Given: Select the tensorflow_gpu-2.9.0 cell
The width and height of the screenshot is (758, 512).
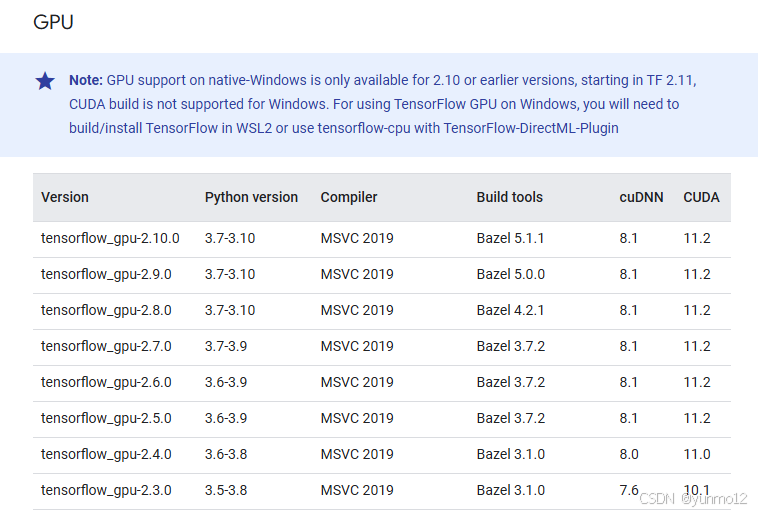Looking at the screenshot, I should (106, 275).
